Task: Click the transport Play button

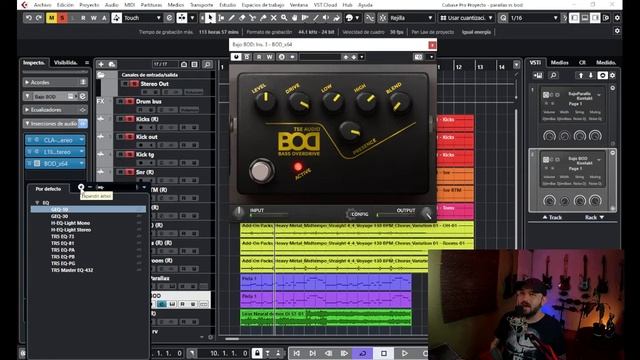Action: point(404,353)
